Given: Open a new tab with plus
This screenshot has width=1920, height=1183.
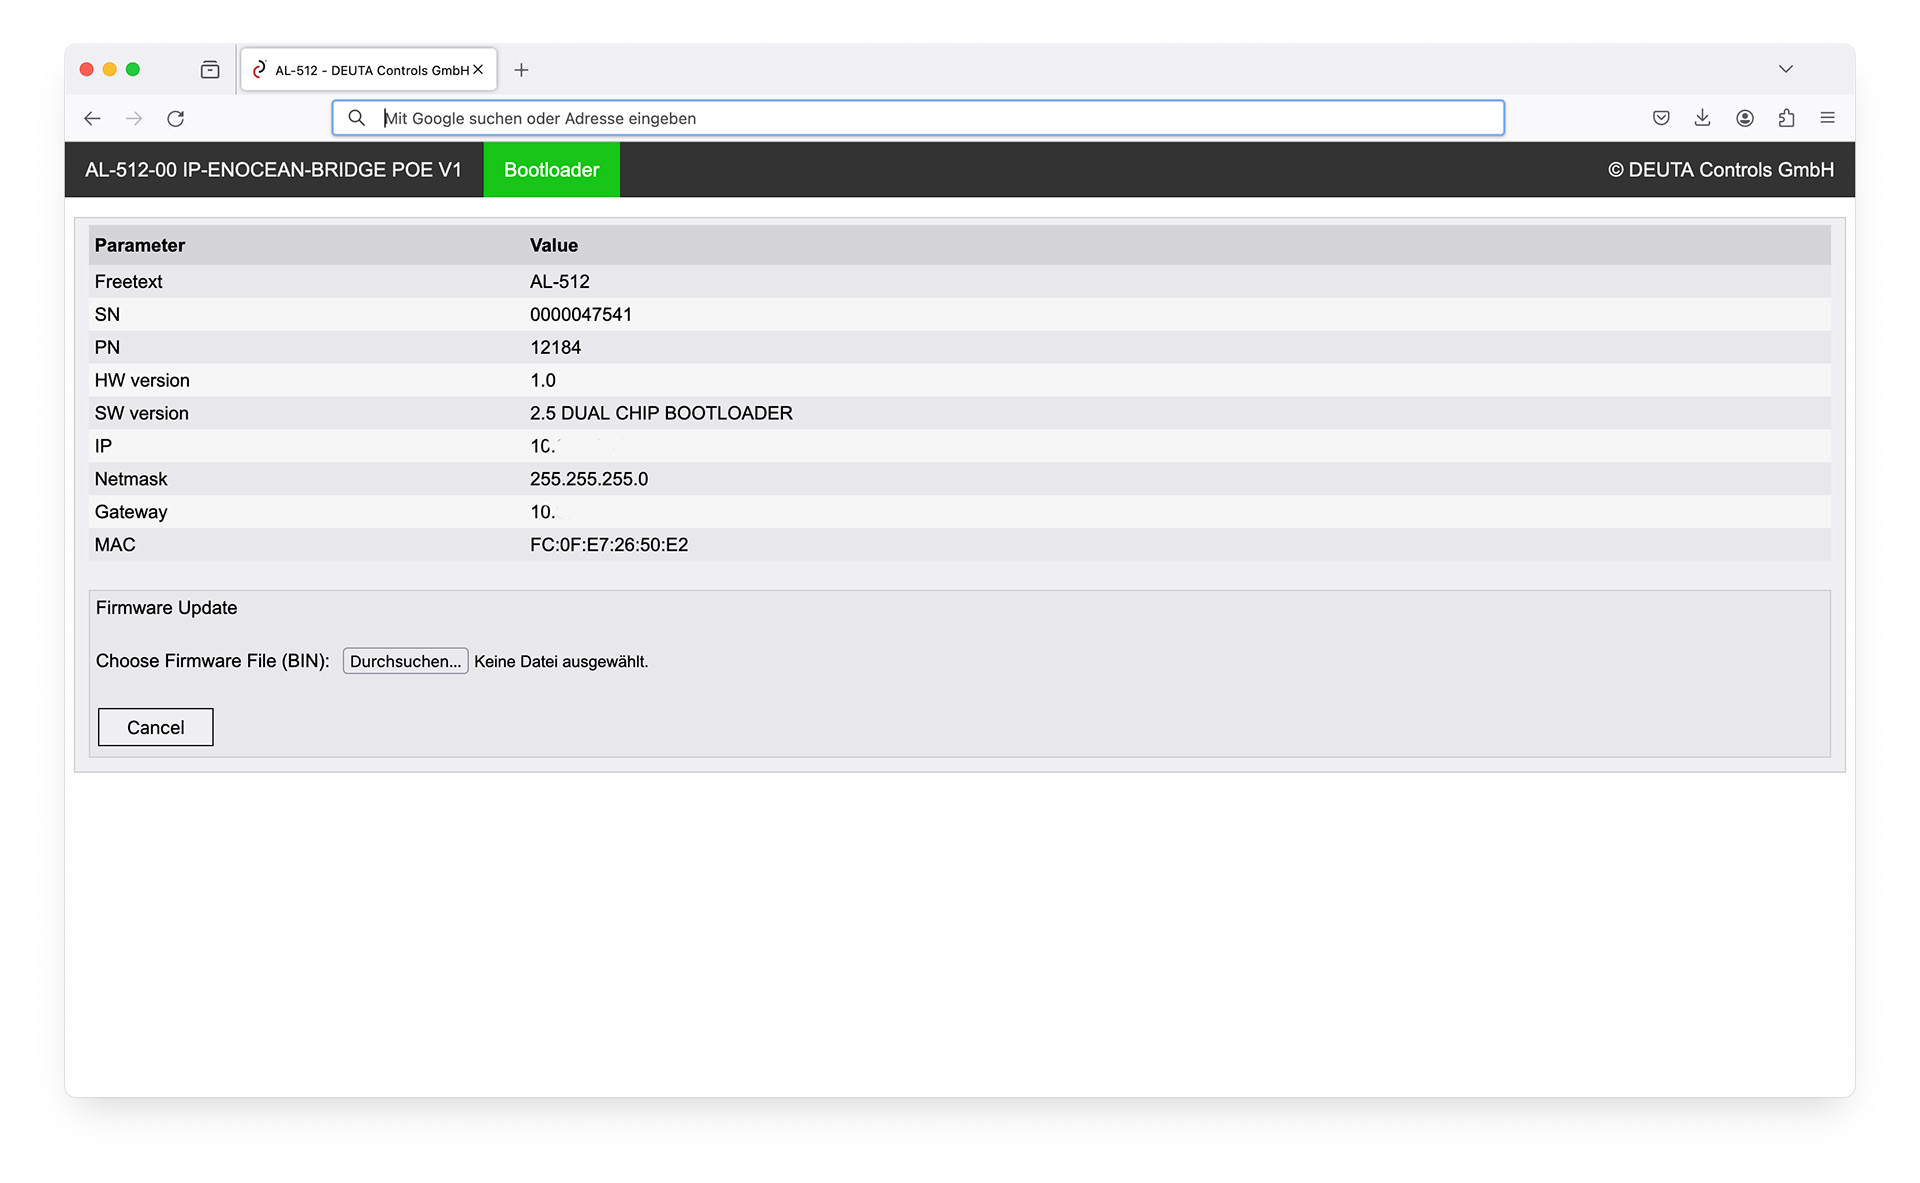Looking at the screenshot, I should (x=521, y=70).
